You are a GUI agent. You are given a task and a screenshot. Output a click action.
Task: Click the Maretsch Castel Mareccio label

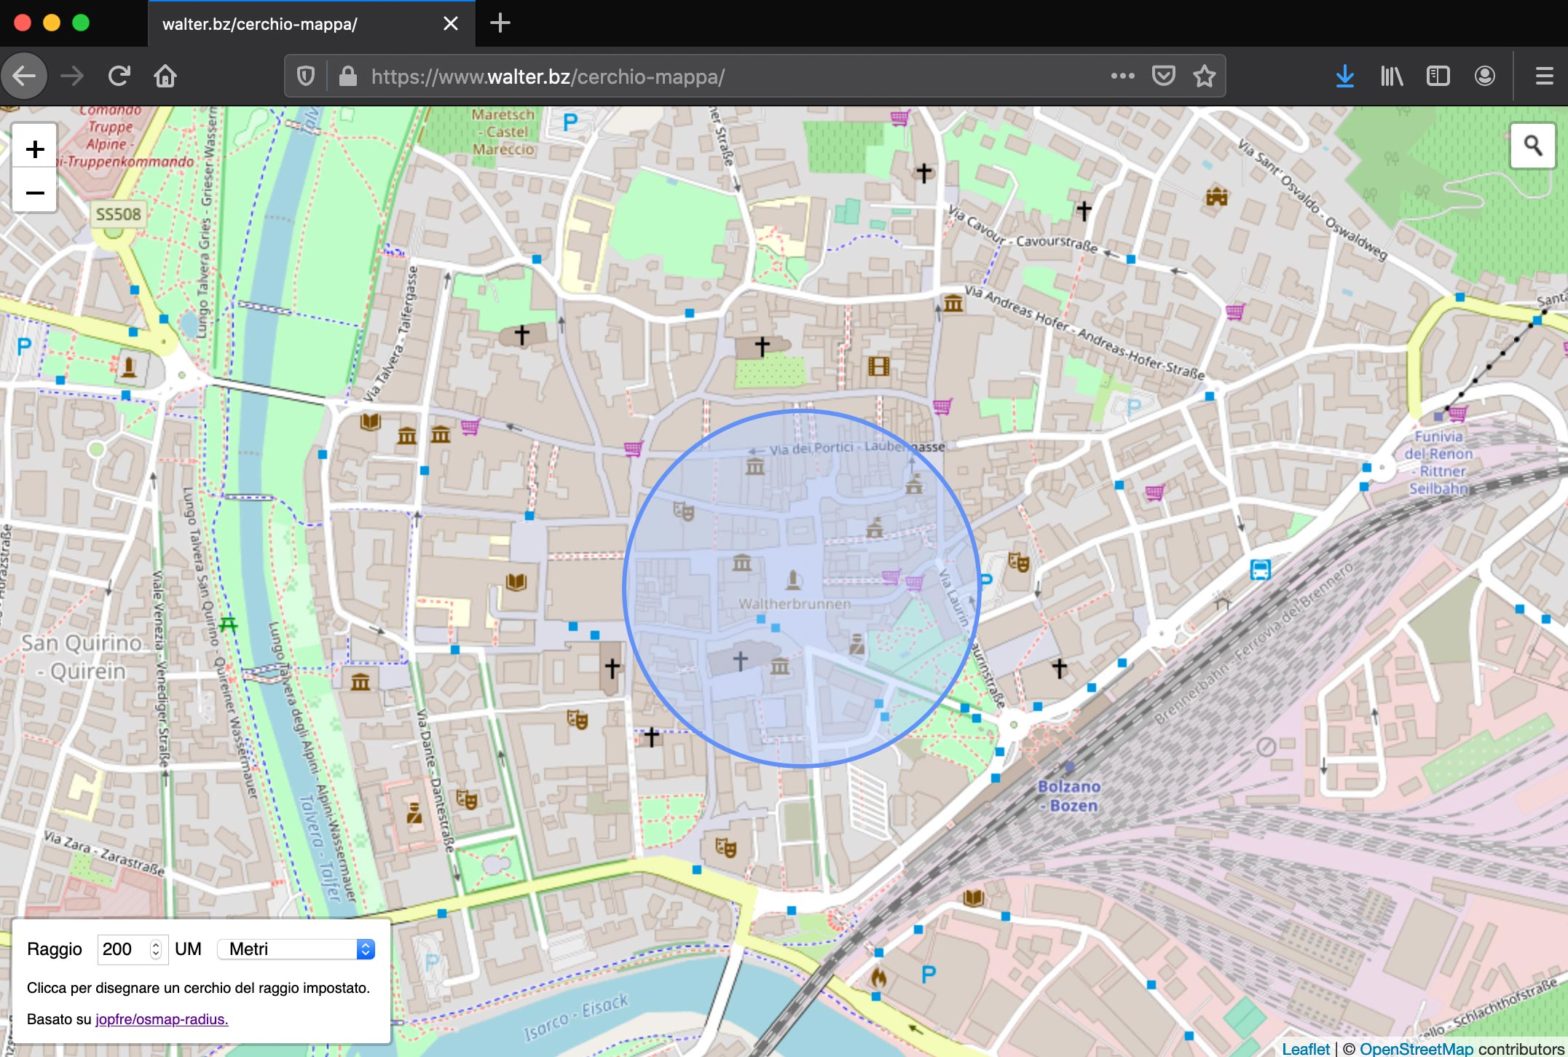click(503, 131)
